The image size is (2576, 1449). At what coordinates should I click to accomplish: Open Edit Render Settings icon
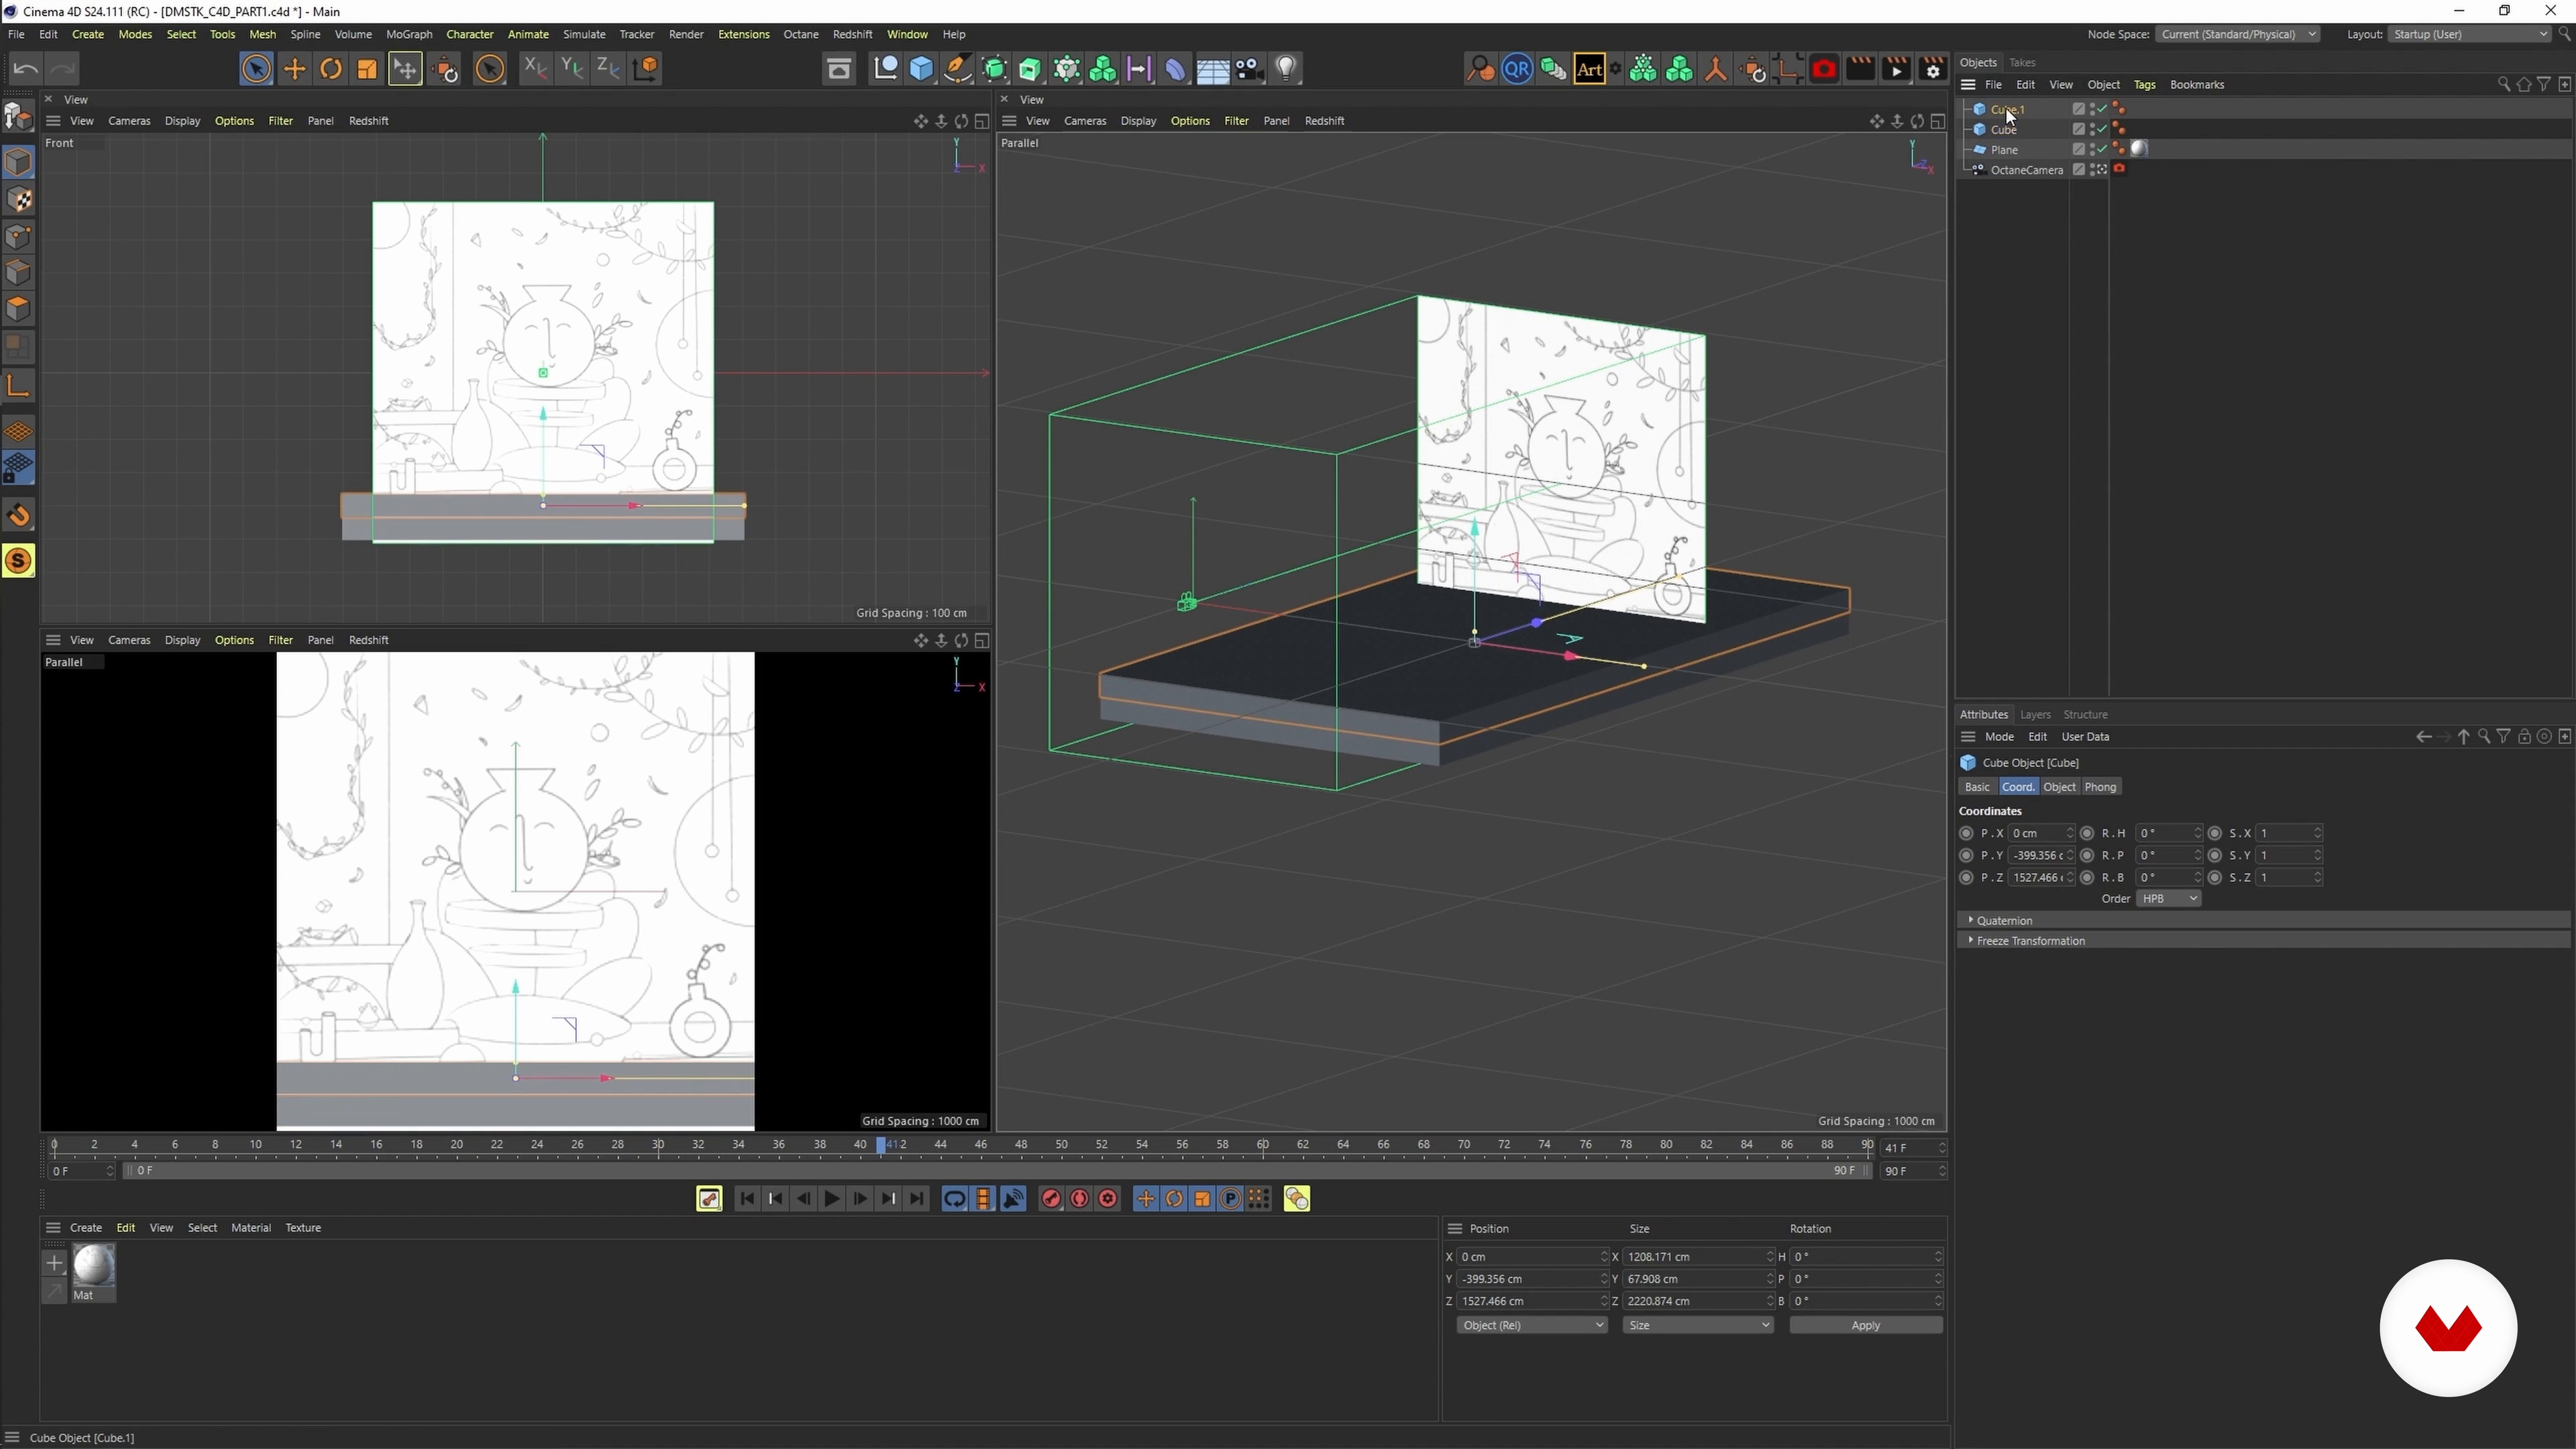[1933, 69]
